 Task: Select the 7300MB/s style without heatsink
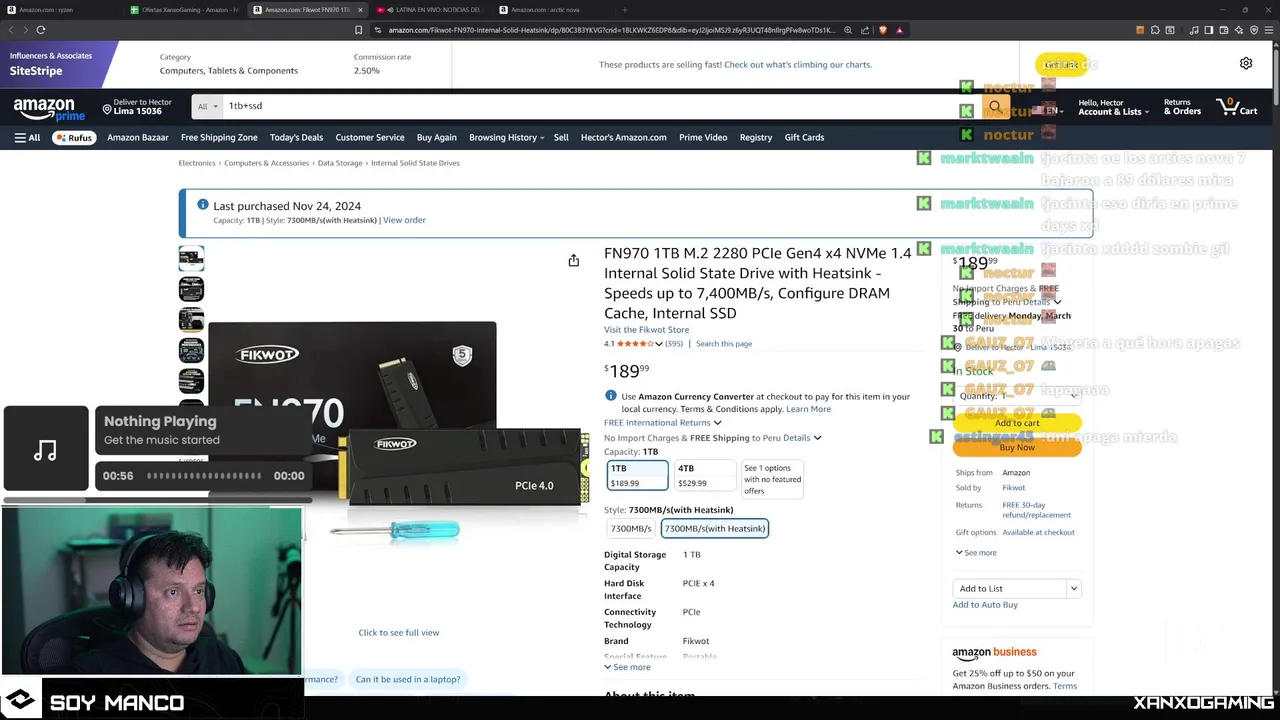[631, 528]
